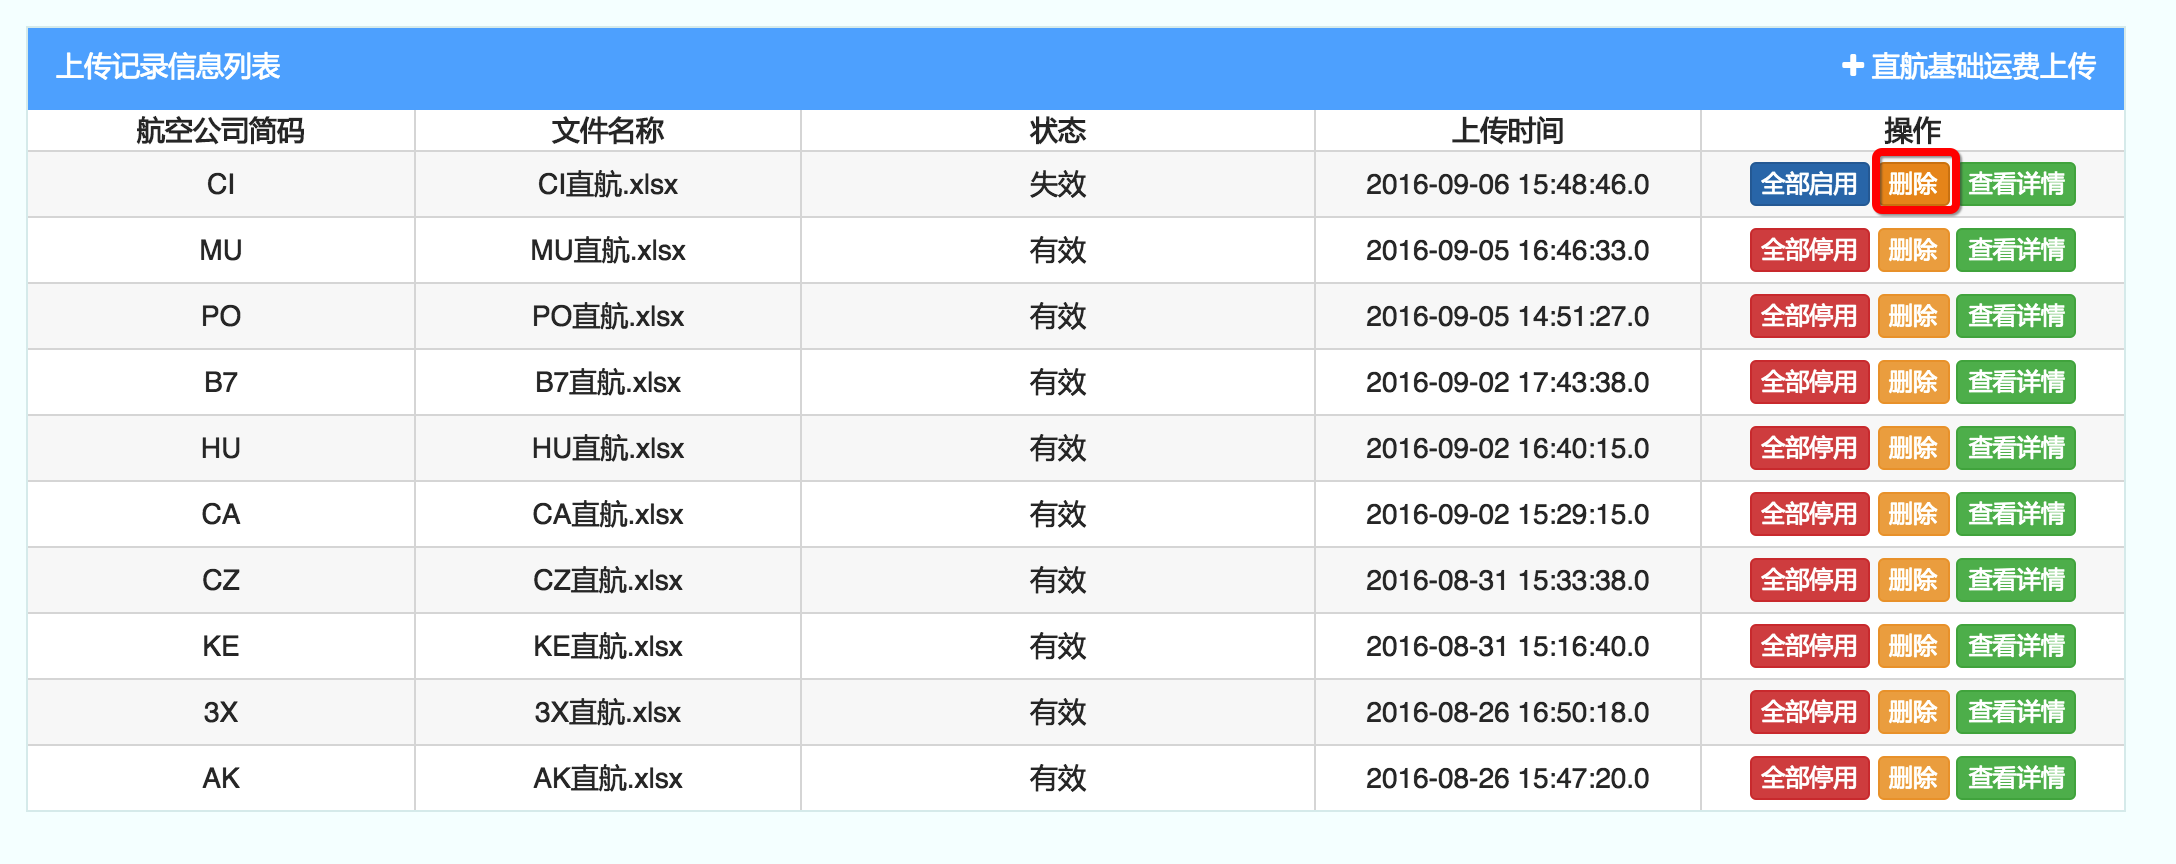Viewport: 2176px width, 864px height.
Task: Delete the KE直航.xlsx record
Action: click(1913, 646)
